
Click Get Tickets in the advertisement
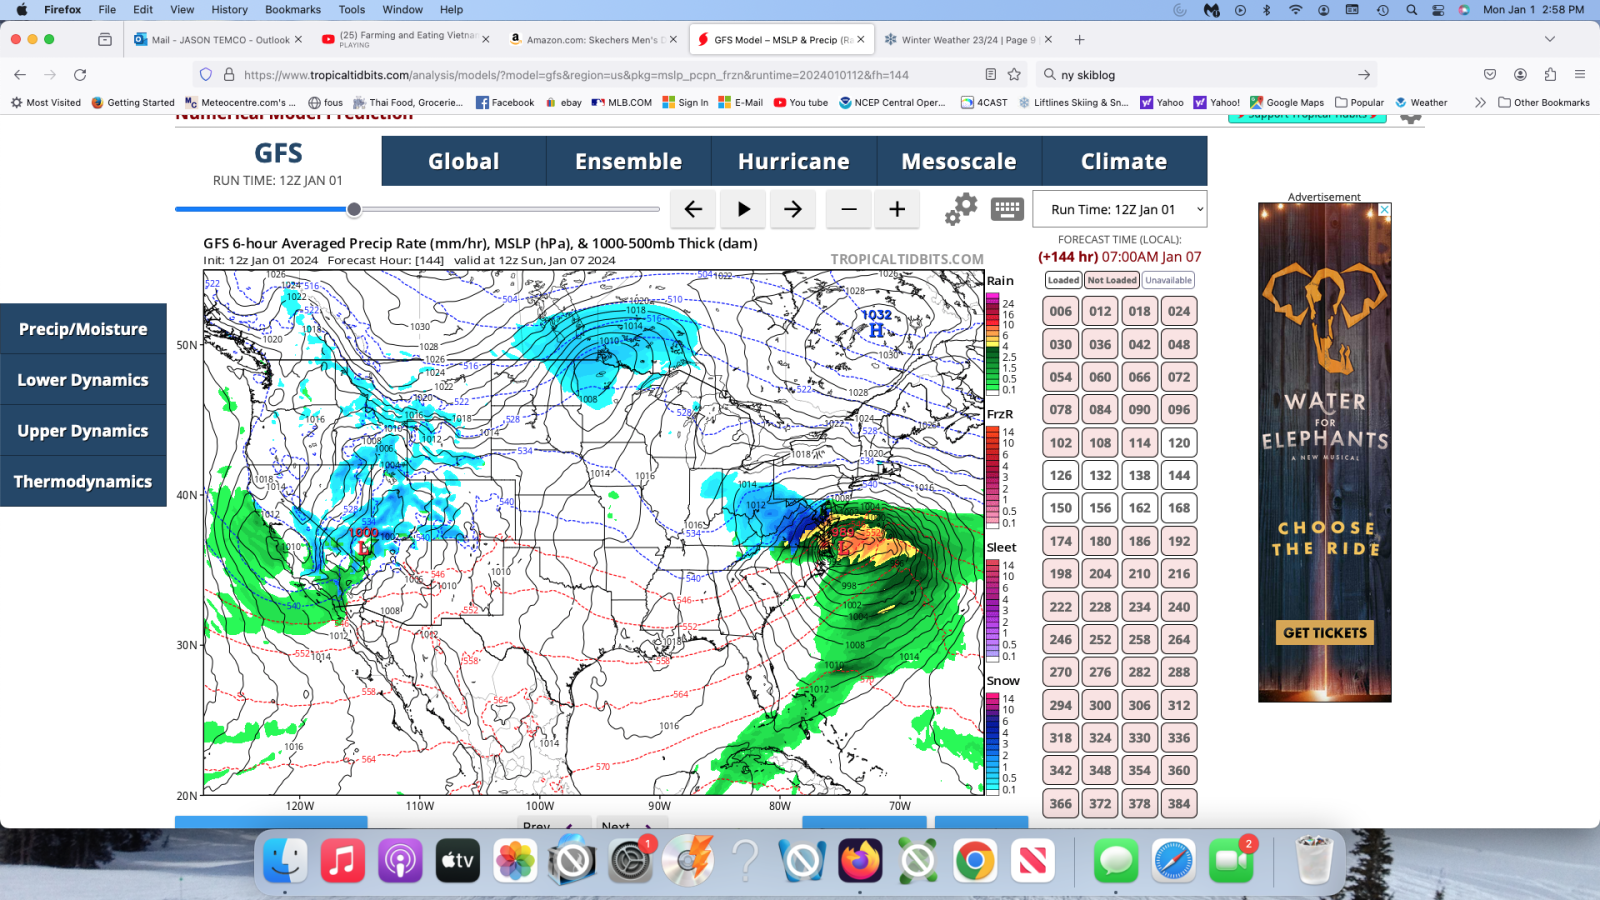point(1324,632)
